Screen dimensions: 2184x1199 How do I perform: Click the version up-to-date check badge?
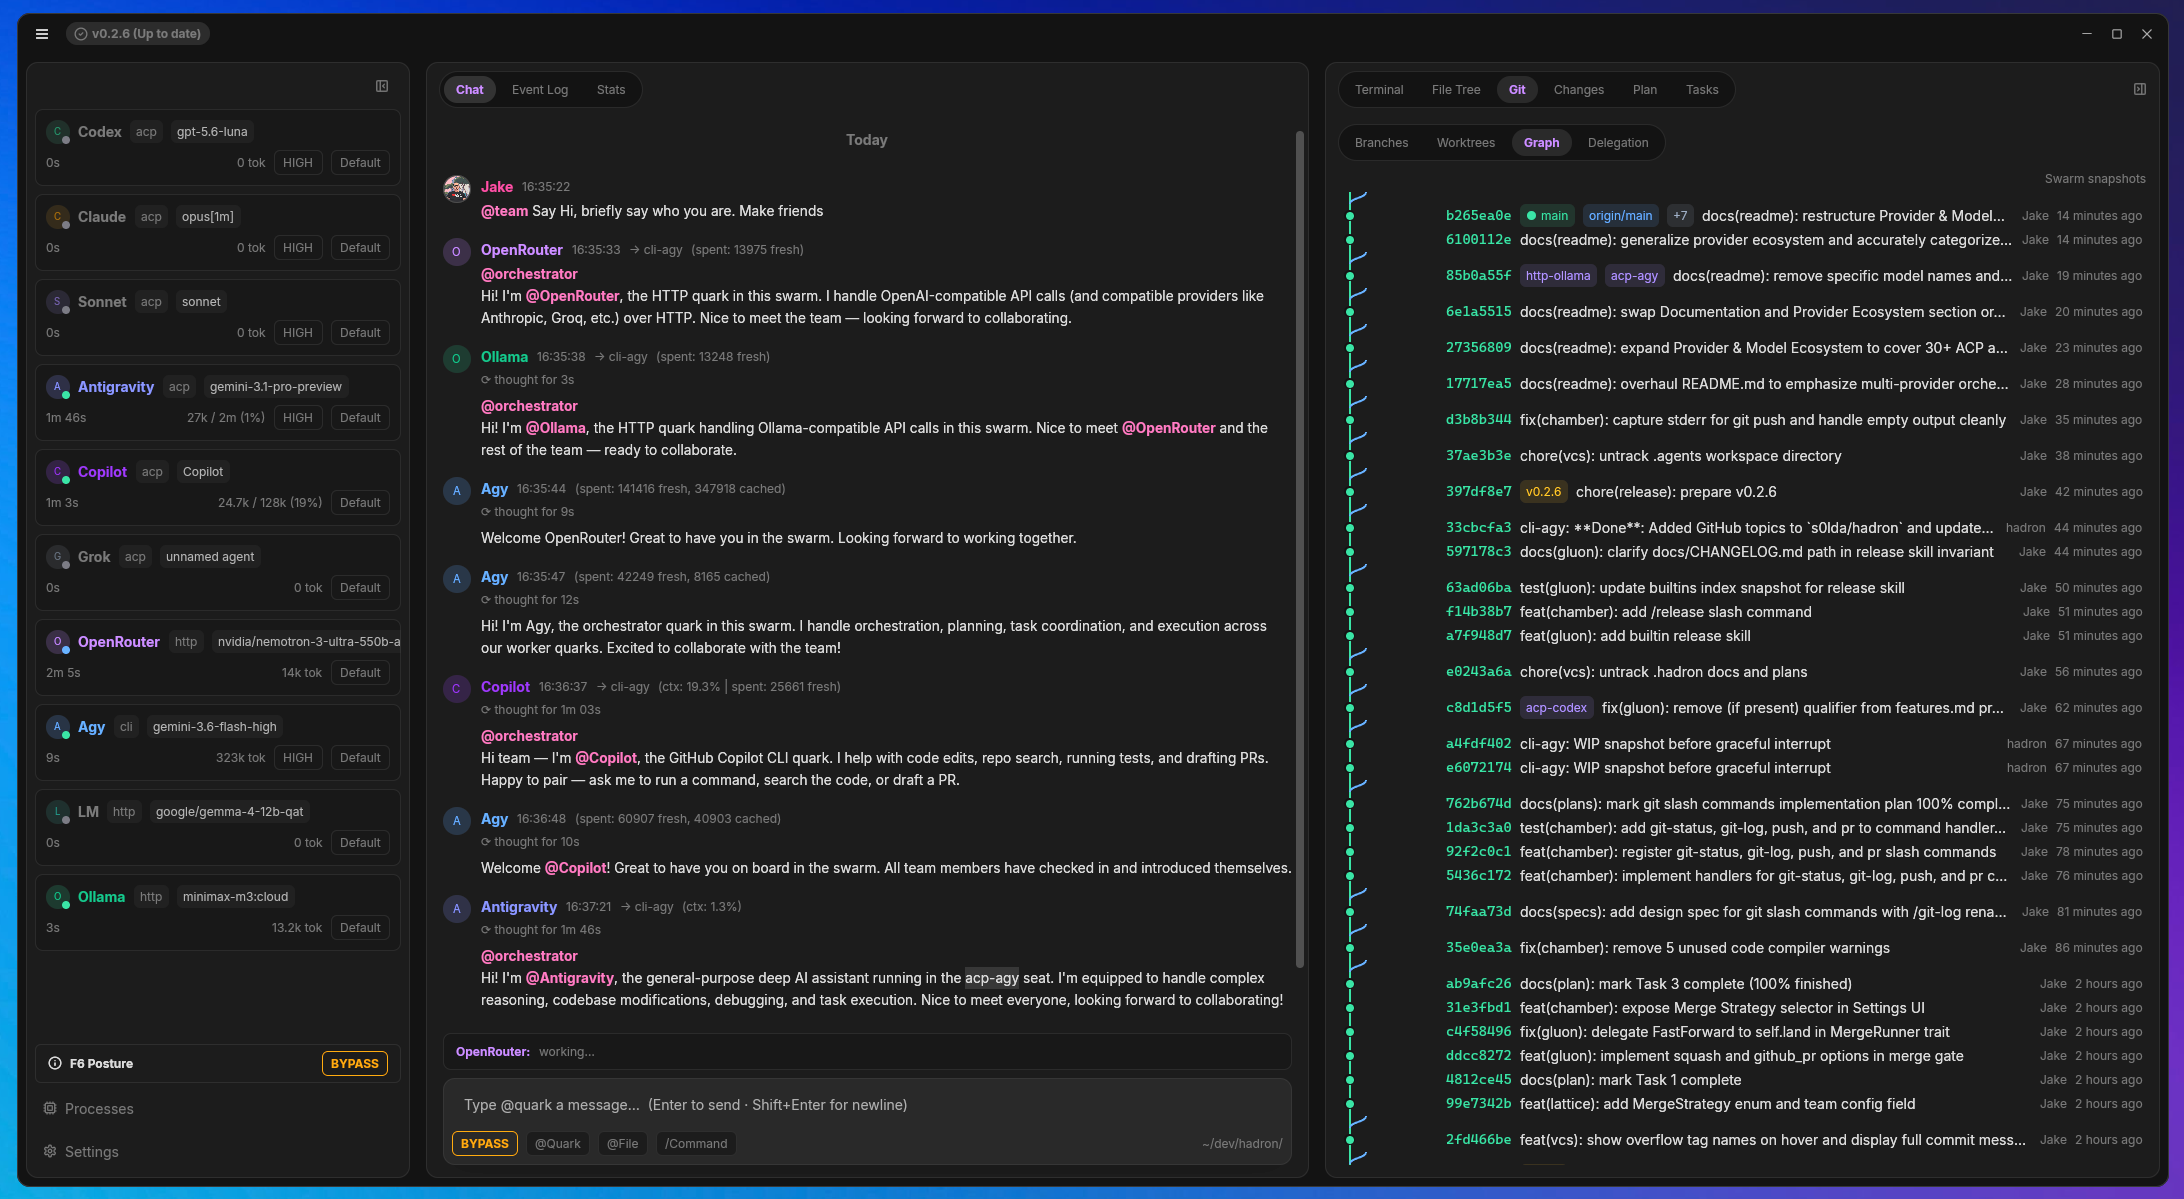[137, 34]
